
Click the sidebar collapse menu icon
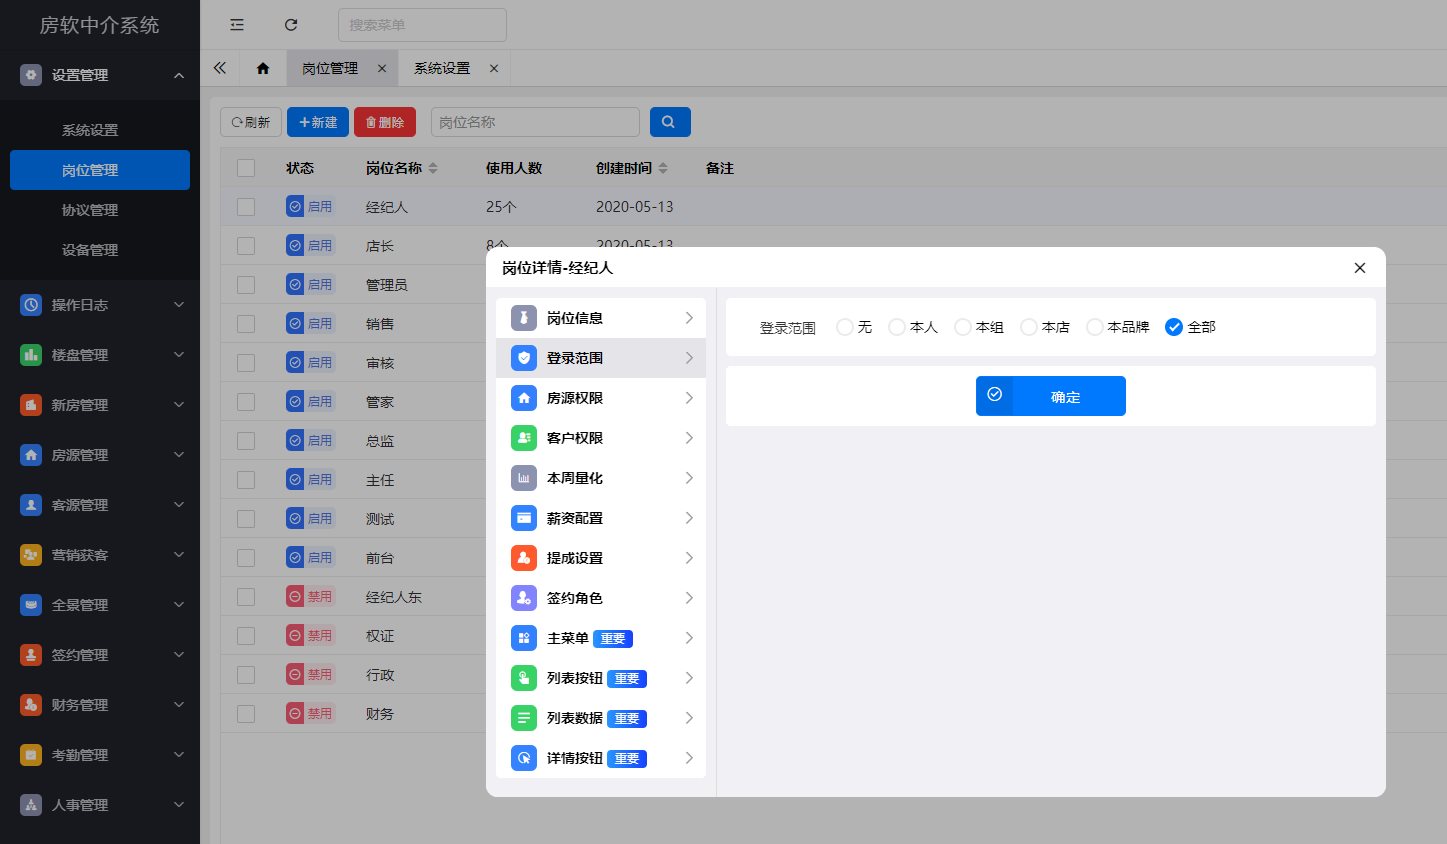point(237,25)
